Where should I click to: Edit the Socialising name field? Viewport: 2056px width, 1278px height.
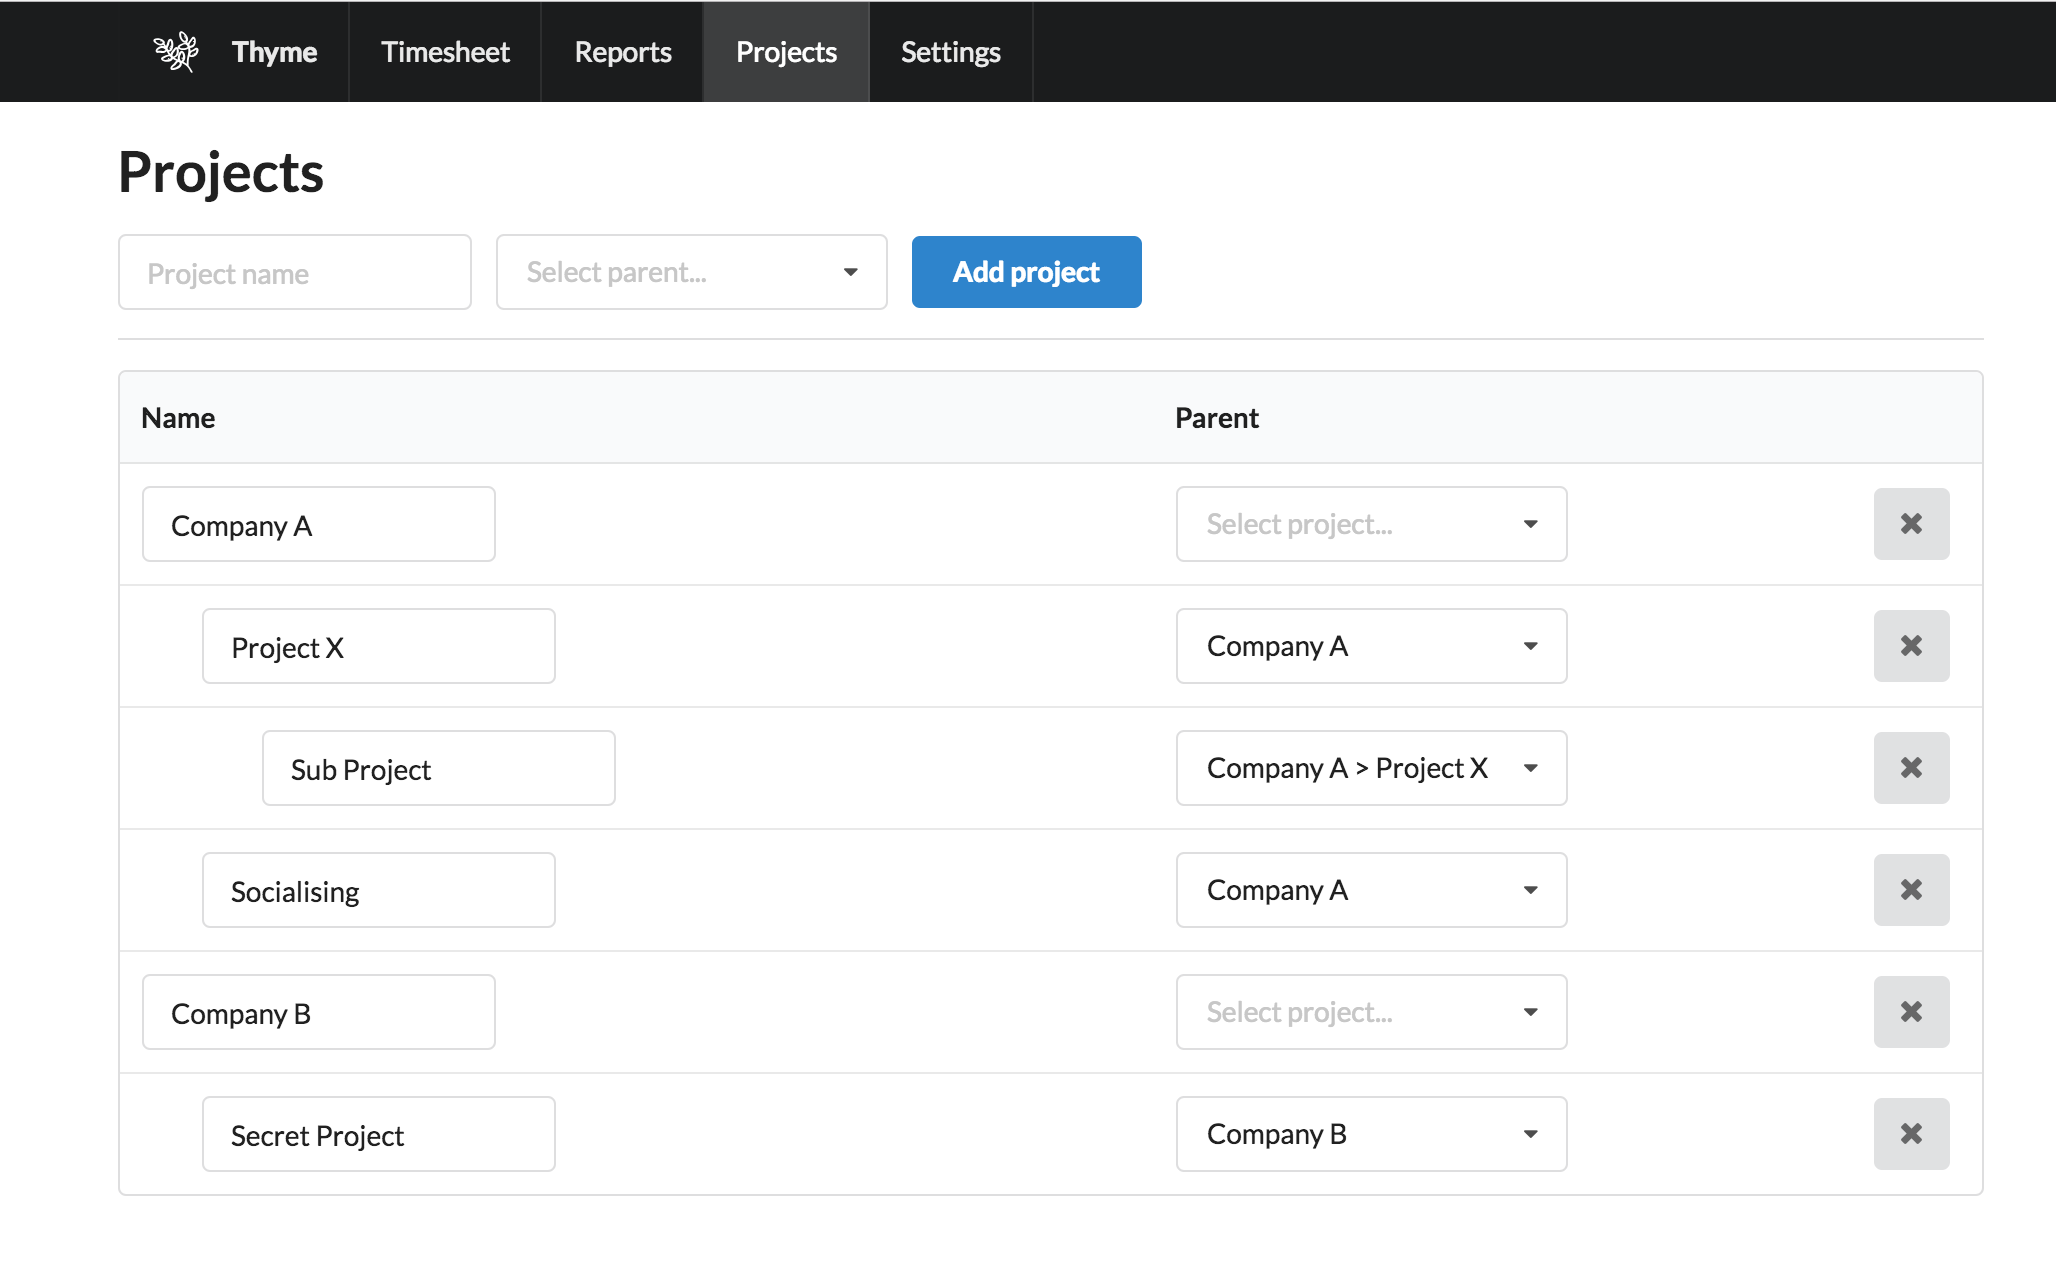[378, 890]
